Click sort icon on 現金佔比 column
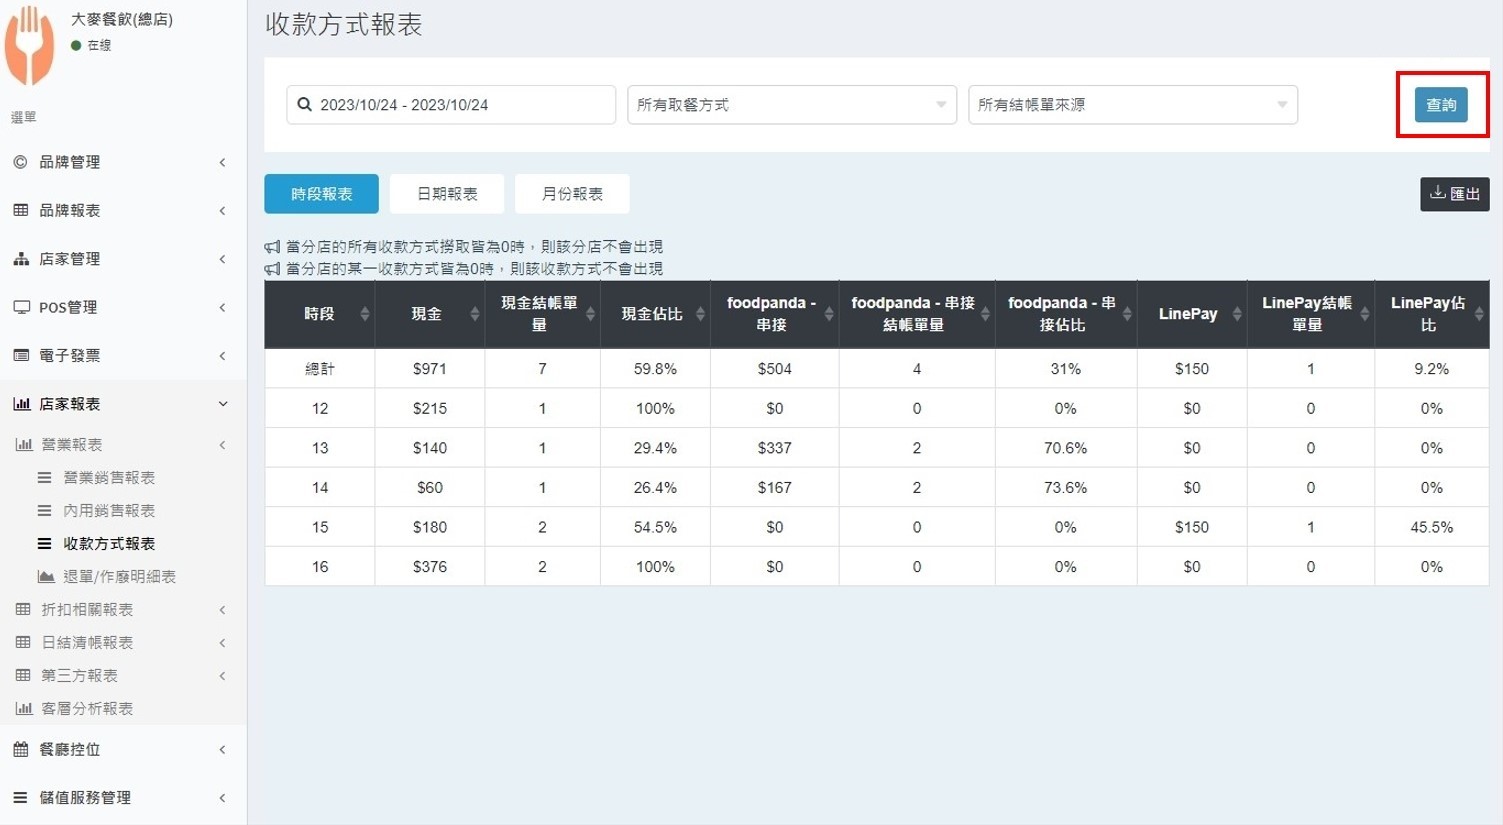 tap(700, 314)
